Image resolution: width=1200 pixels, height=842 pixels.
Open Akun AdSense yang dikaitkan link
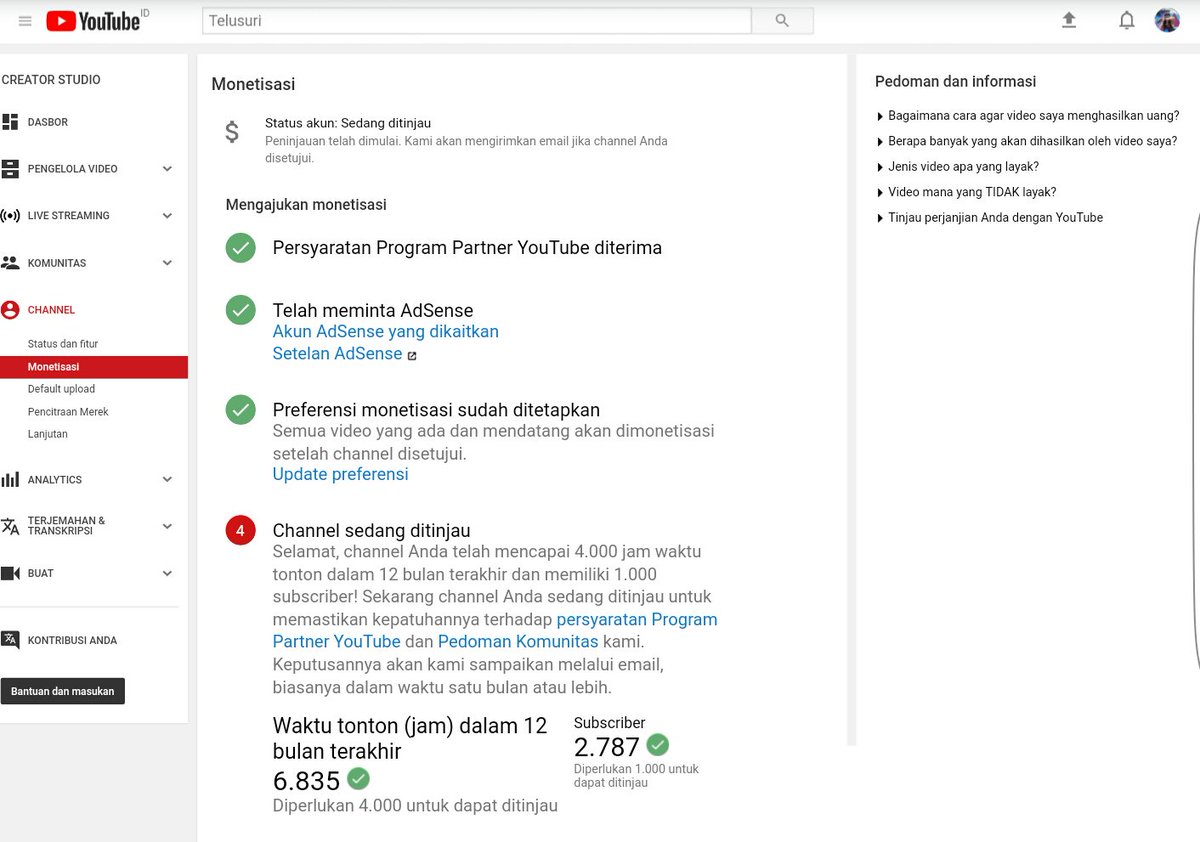click(385, 331)
